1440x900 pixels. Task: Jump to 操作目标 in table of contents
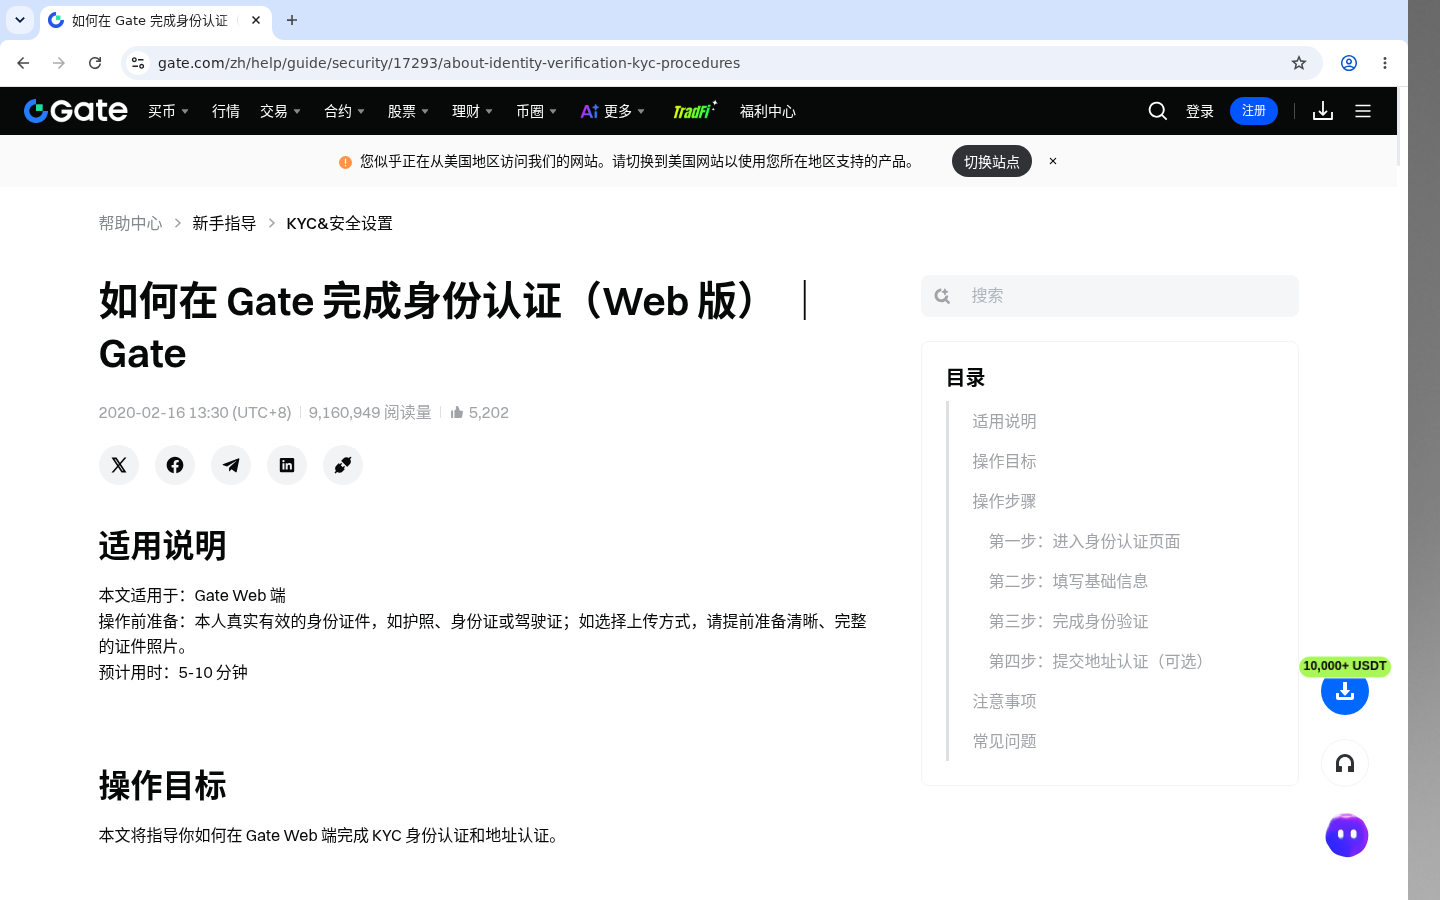(1004, 461)
